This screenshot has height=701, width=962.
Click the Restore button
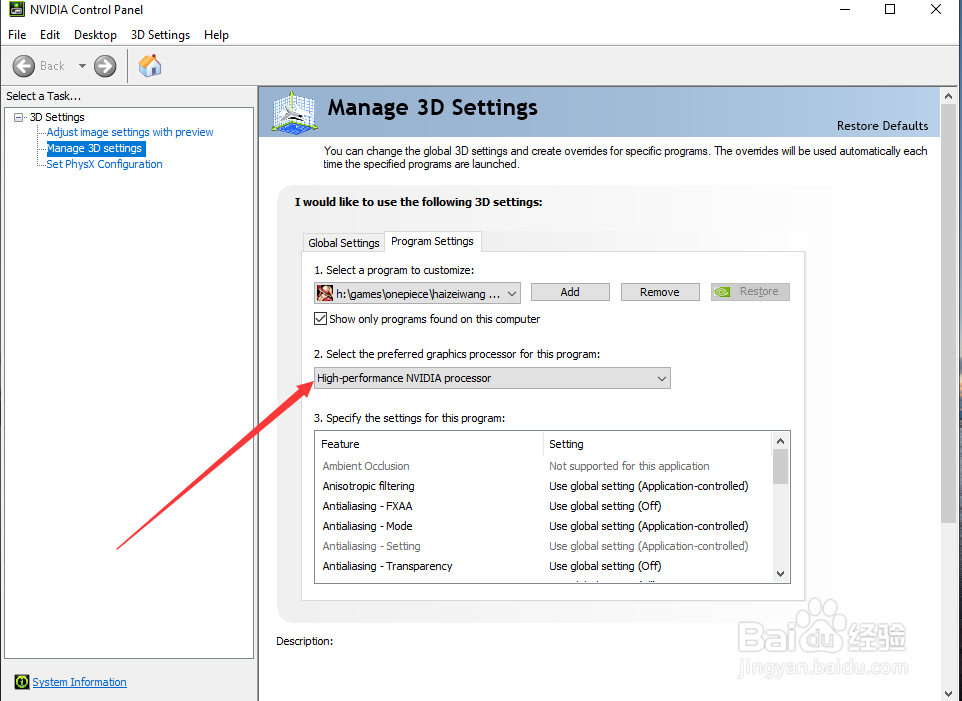750,292
